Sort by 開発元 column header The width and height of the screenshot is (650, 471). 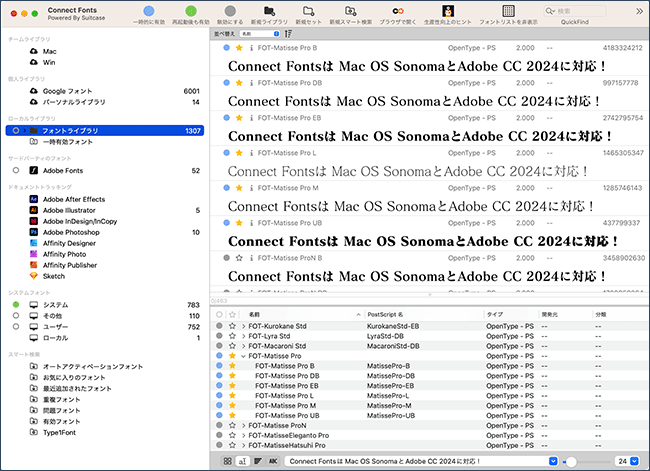click(x=565, y=315)
